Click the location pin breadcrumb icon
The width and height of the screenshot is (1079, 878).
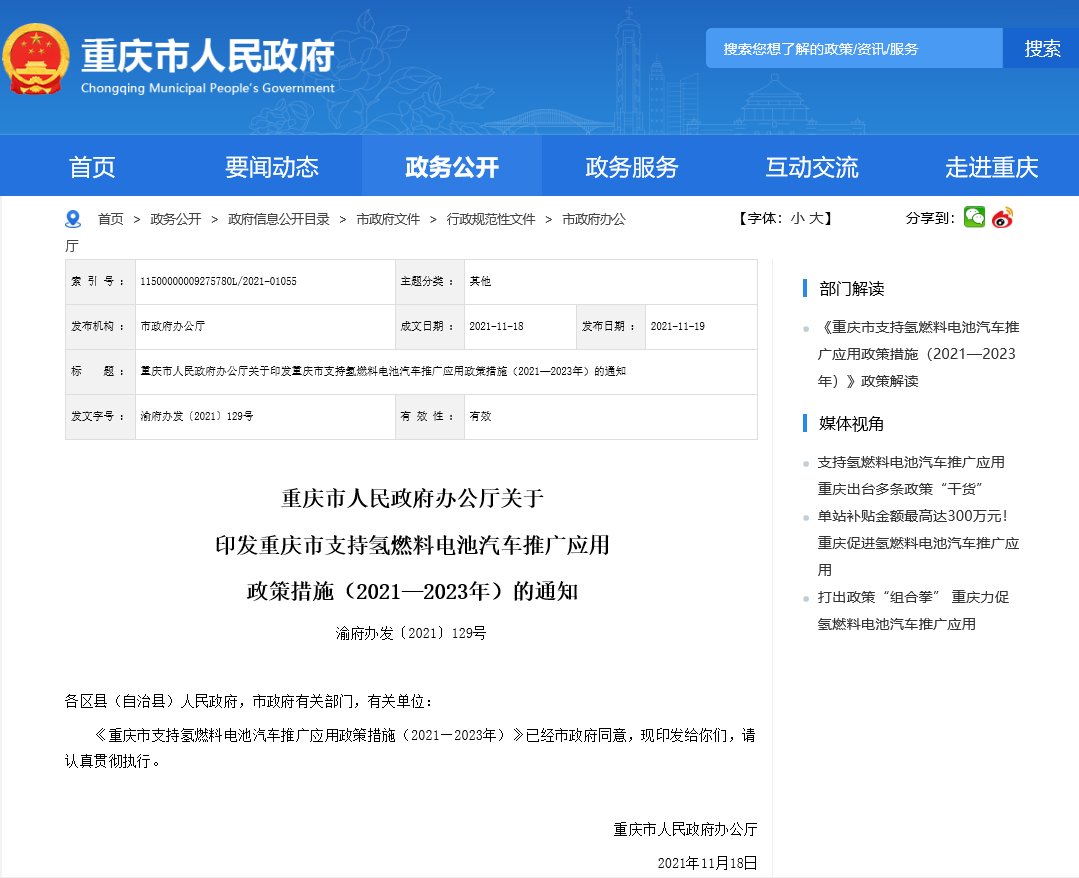(73, 219)
